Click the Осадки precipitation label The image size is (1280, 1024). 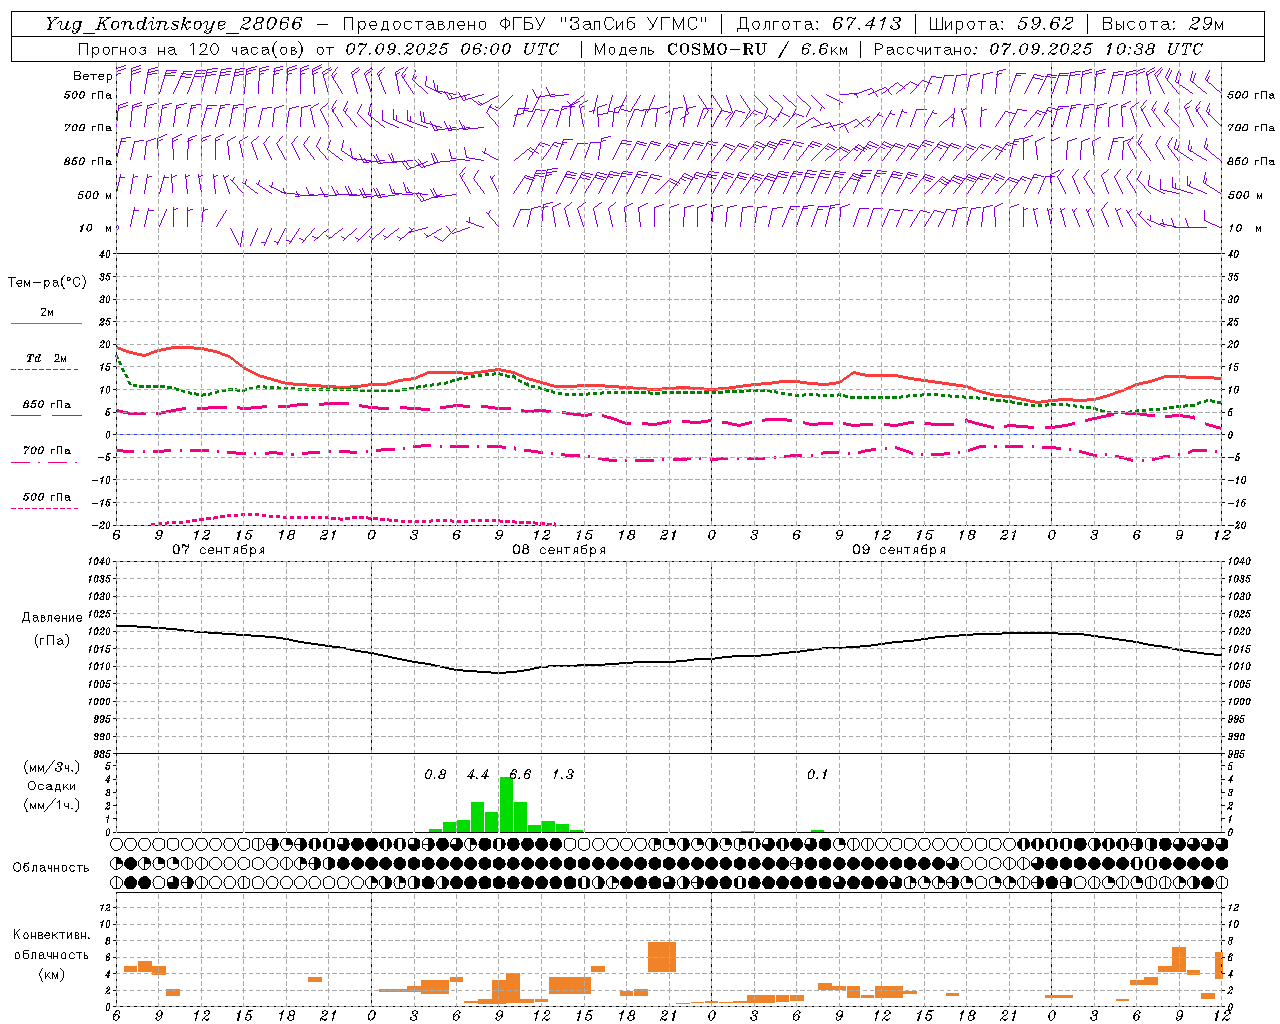point(52,786)
